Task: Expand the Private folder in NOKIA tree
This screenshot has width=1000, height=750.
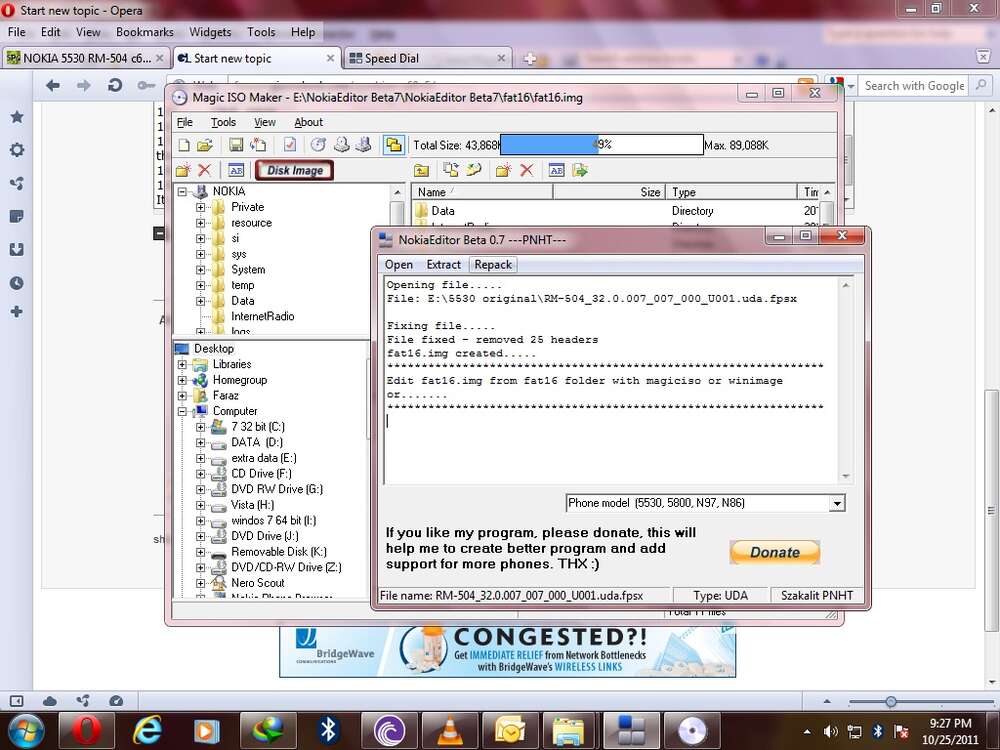Action: [200, 207]
